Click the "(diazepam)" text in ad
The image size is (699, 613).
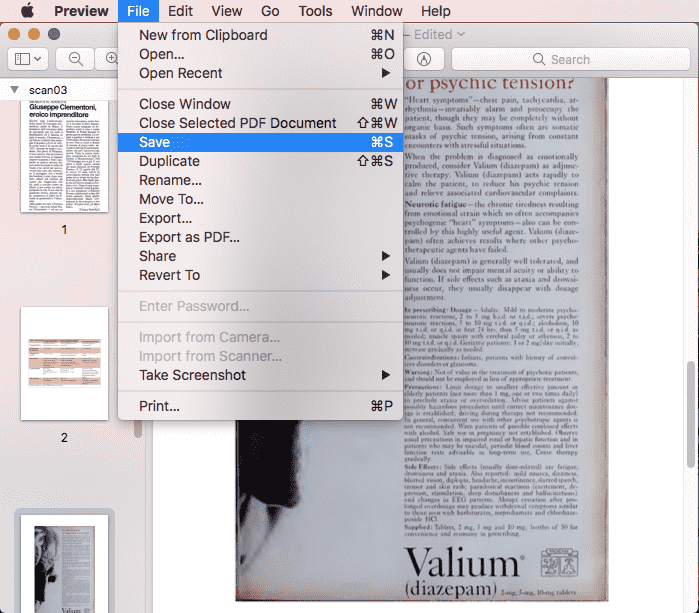point(450,589)
